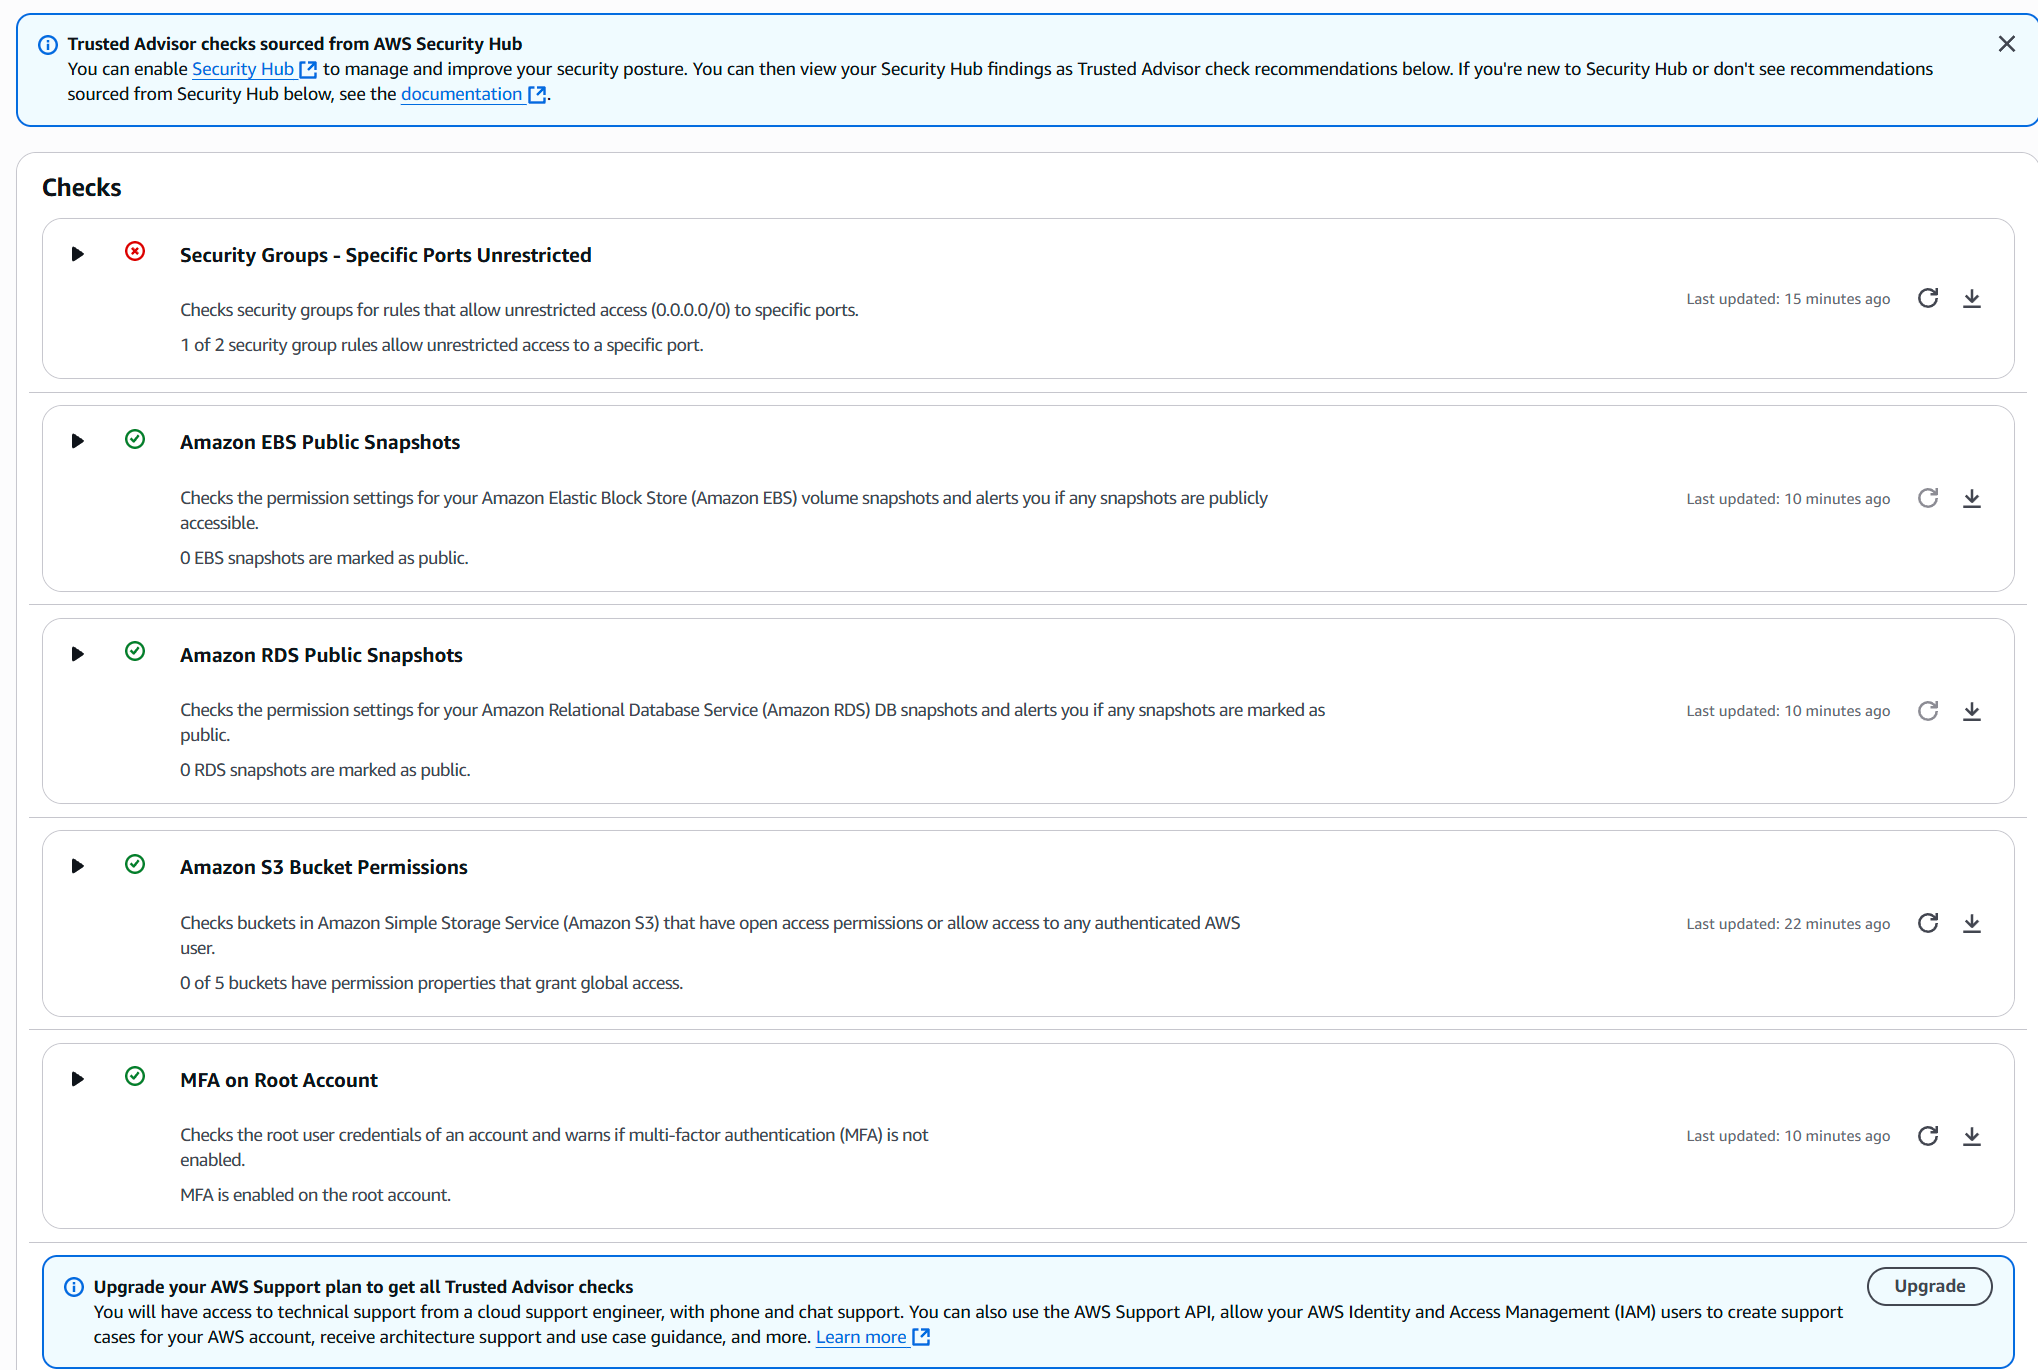Download Amazon S3 Bucket Permissions results
Image resolution: width=2038 pixels, height=1370 pixels.
tap(1972, 923)
